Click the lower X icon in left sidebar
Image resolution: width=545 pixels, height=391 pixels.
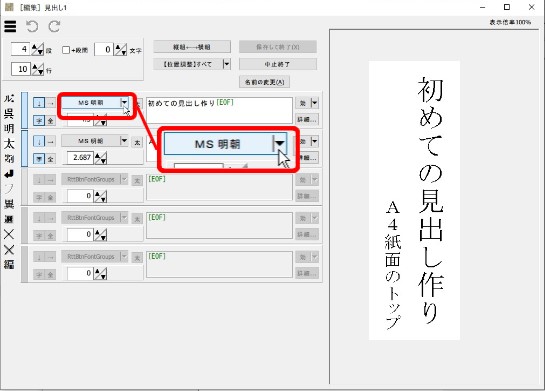9,250
